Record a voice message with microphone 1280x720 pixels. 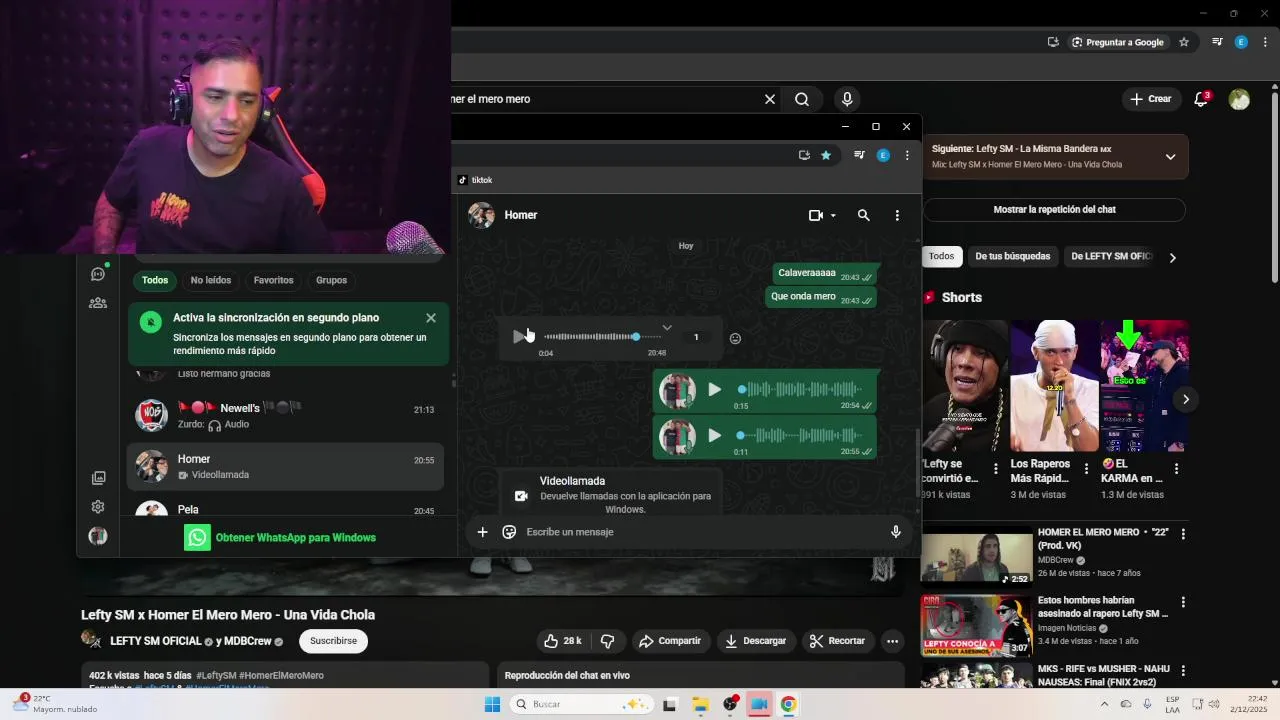click(x=896, y=532)
